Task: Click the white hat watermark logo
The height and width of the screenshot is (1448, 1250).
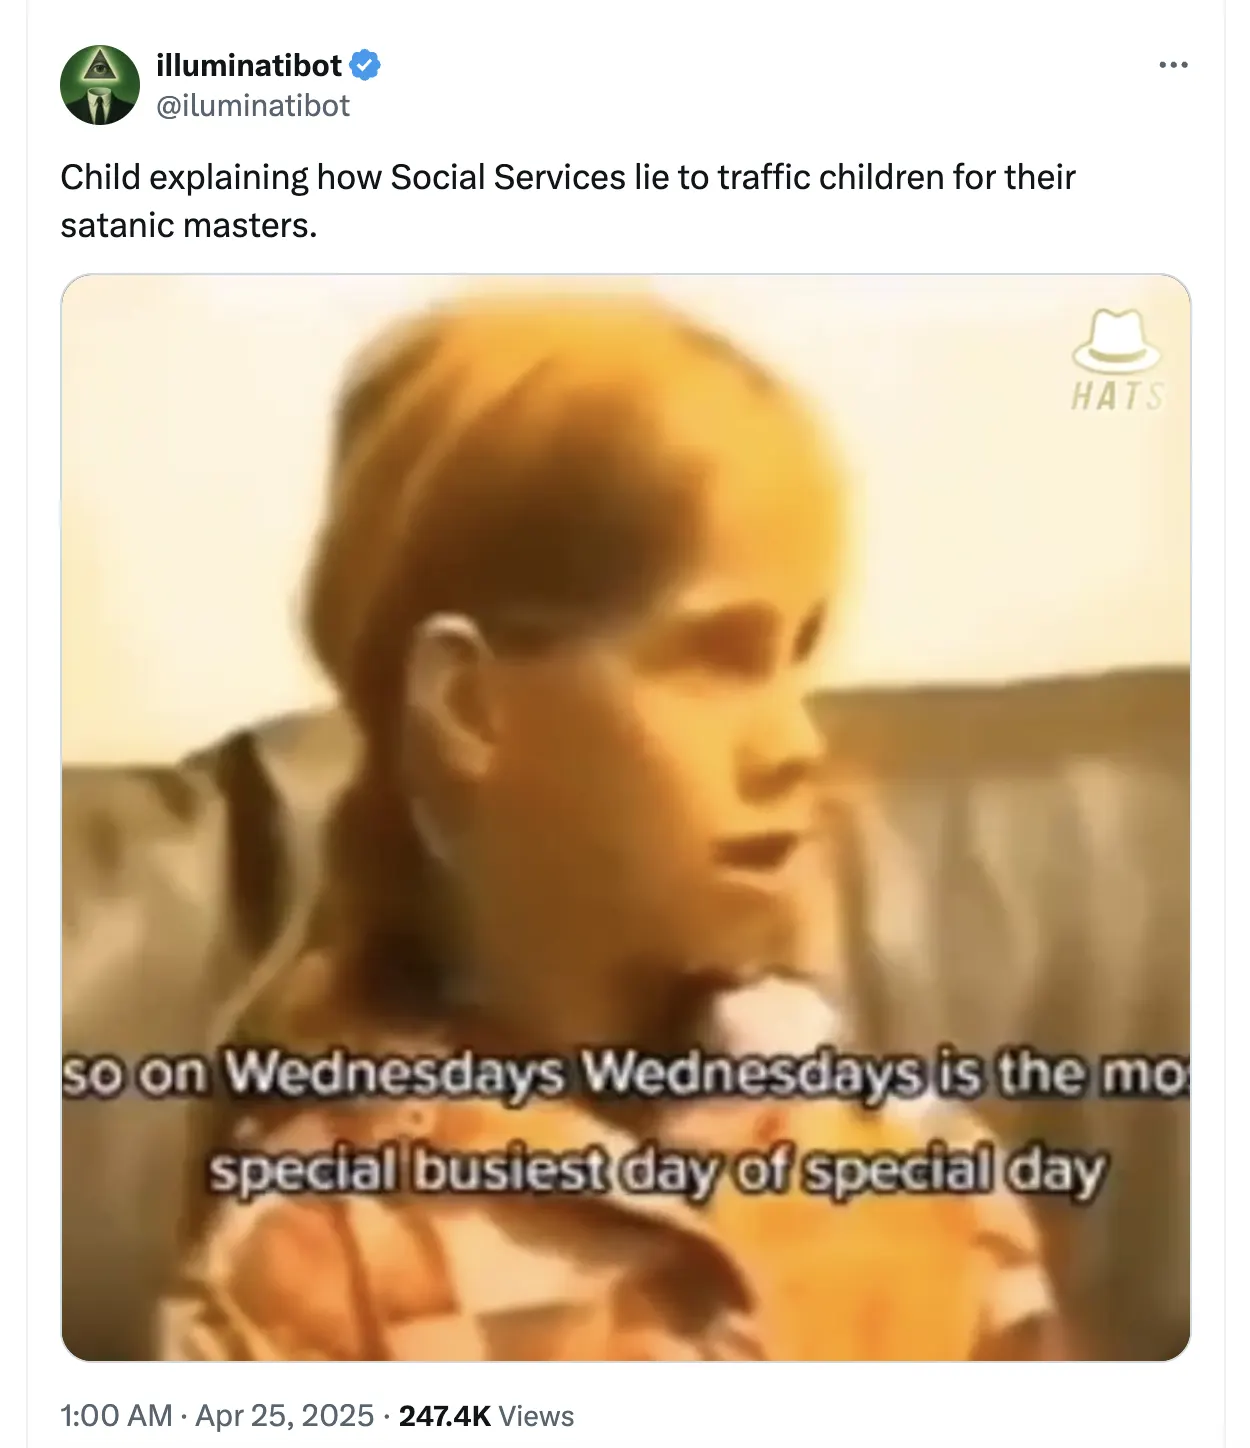Action: pos(1116,342)
